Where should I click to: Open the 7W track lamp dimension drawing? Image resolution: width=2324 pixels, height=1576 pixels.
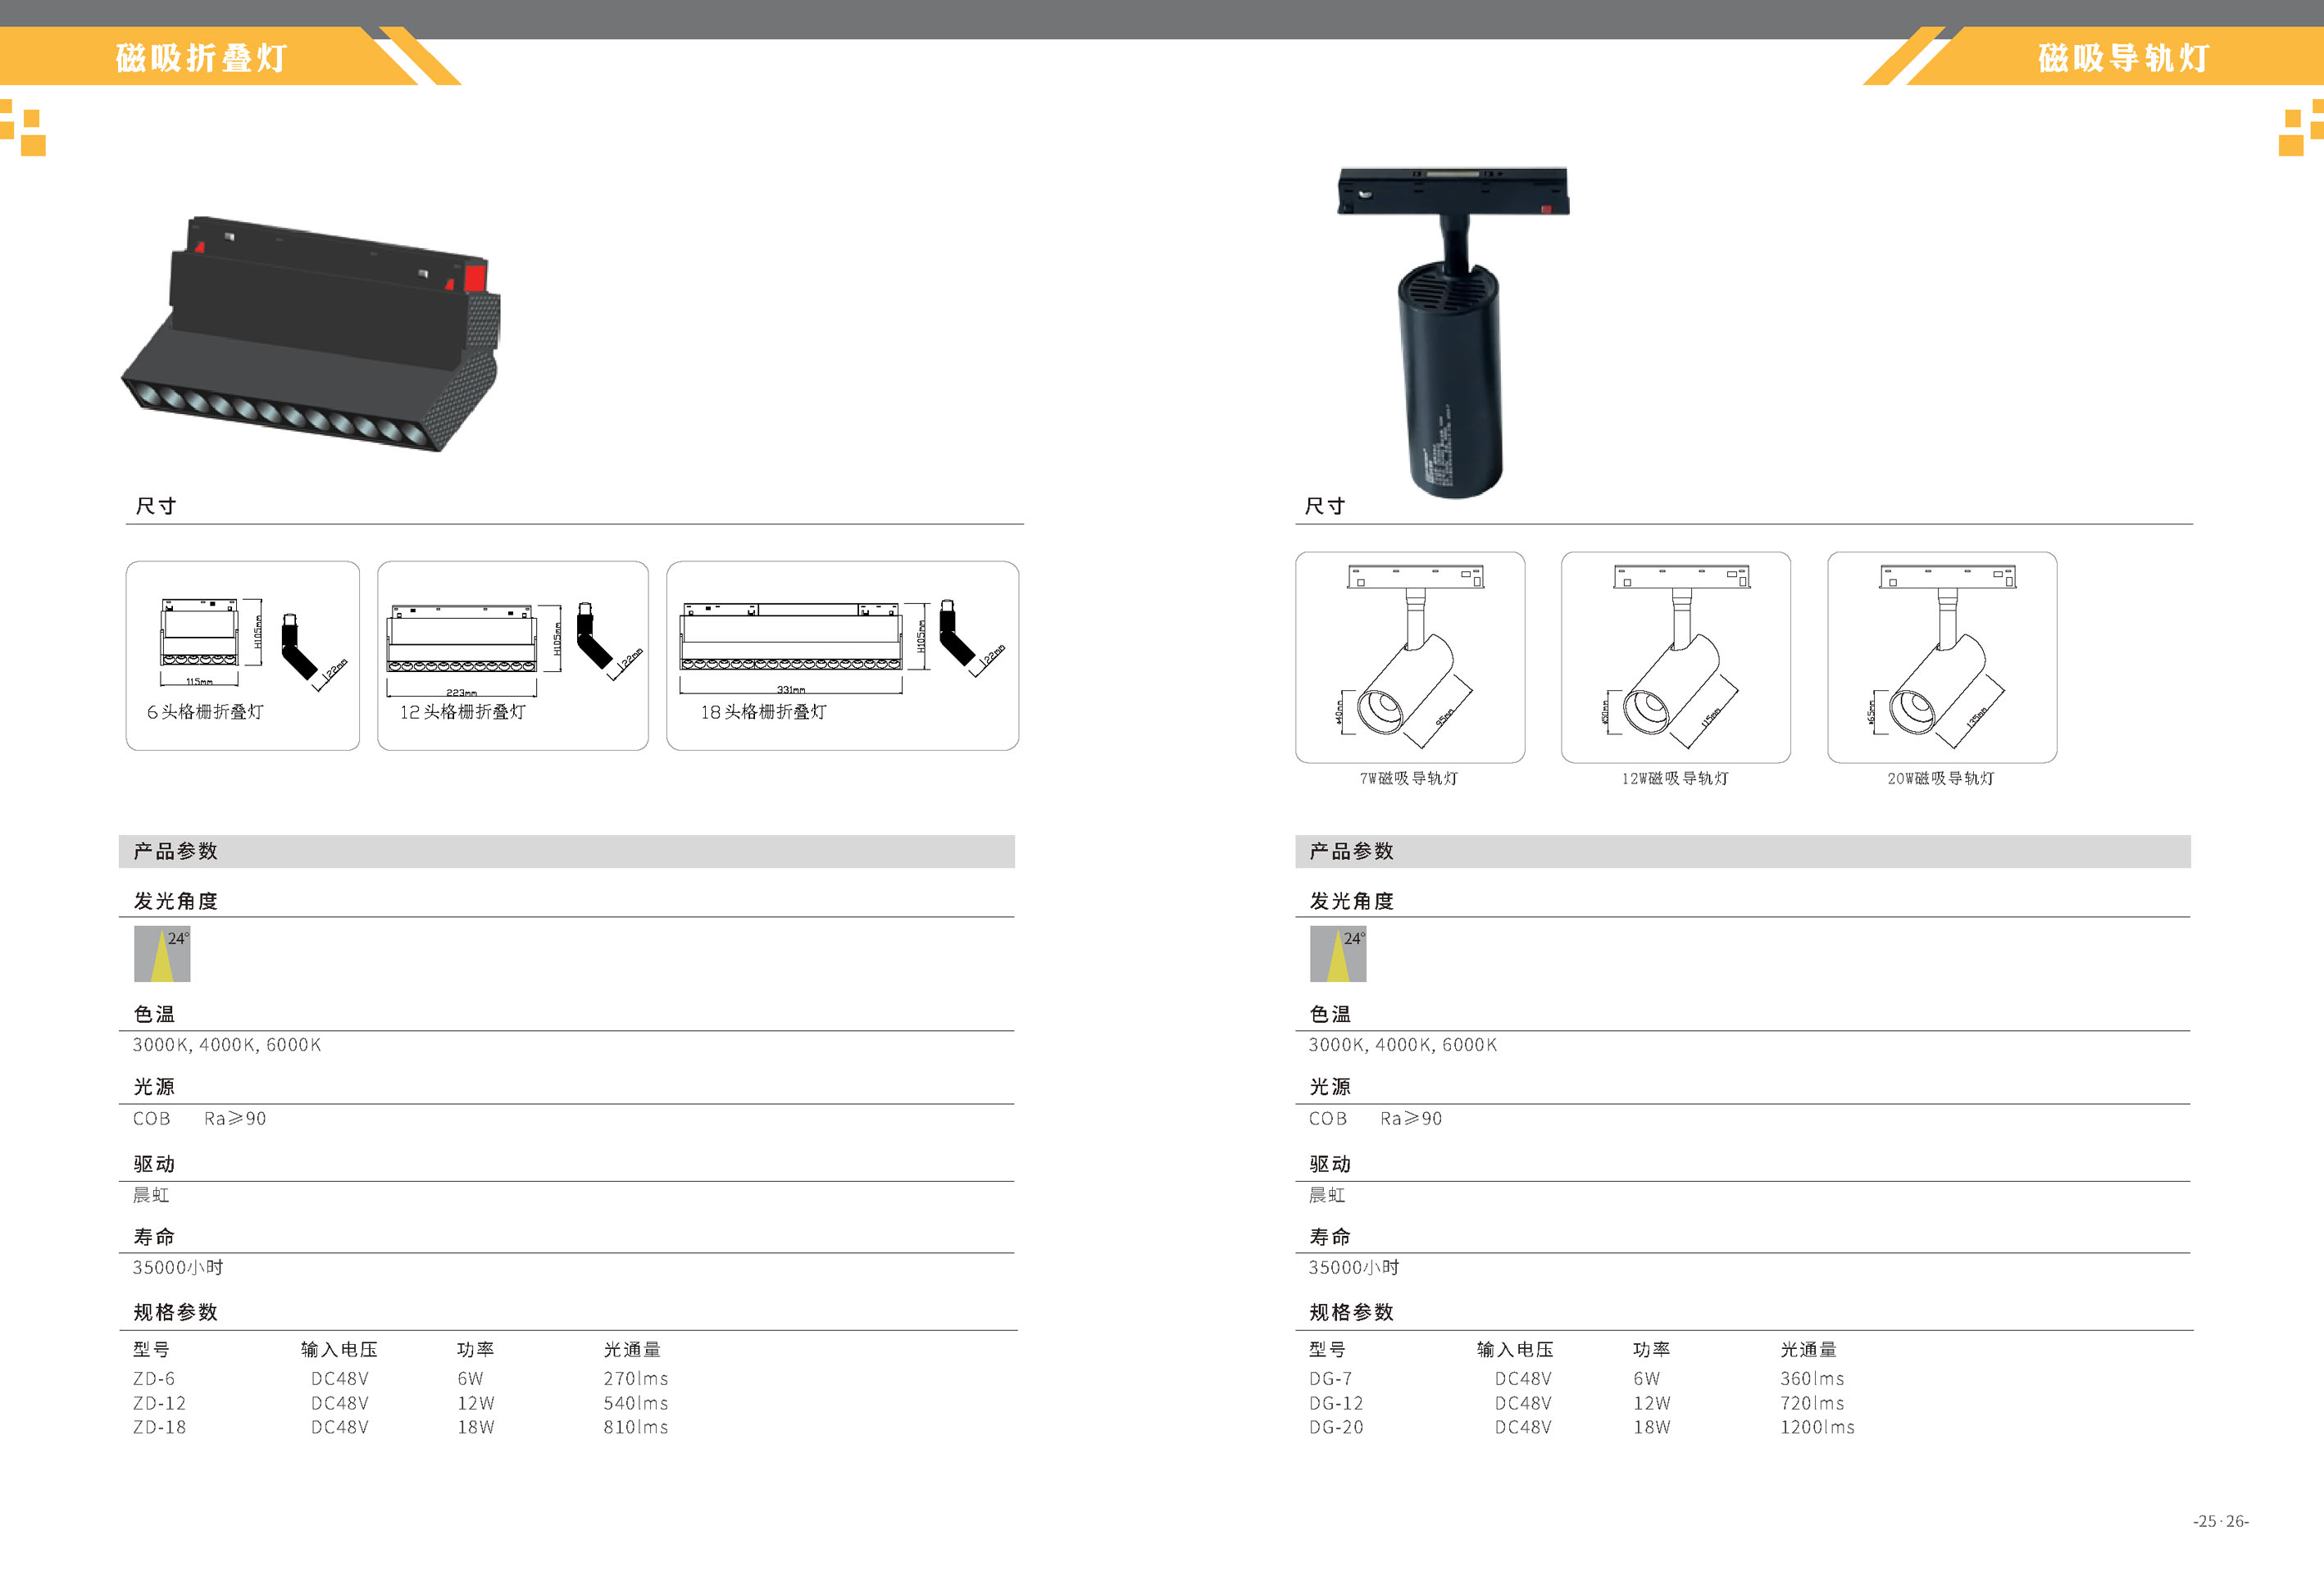pyautogui.click(x=1410, y=657)
